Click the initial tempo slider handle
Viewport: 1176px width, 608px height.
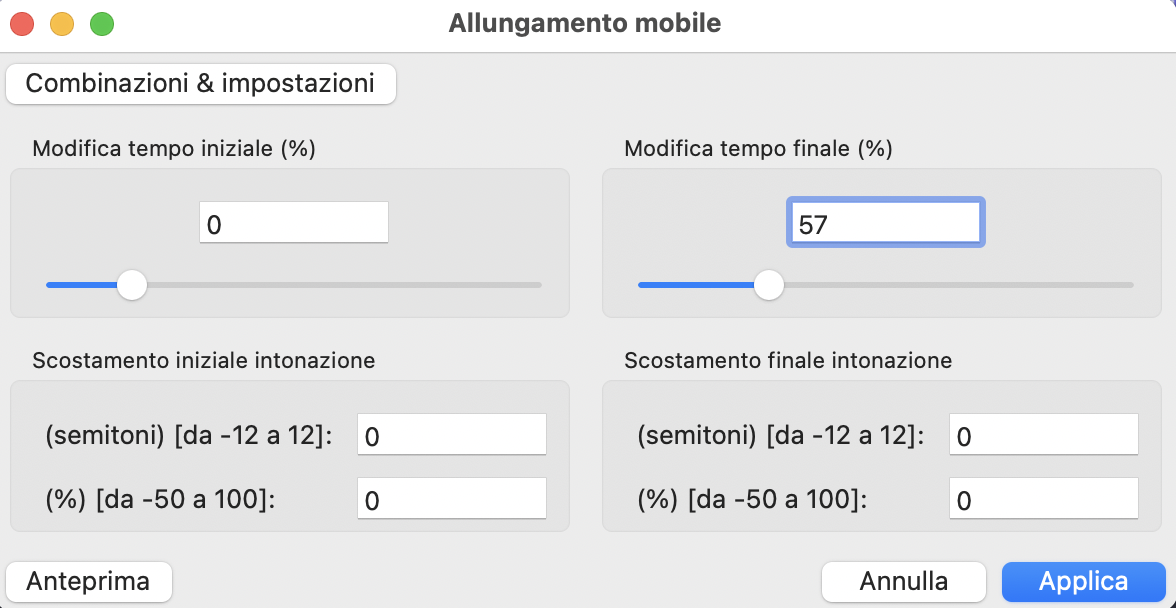pos(133,285)
